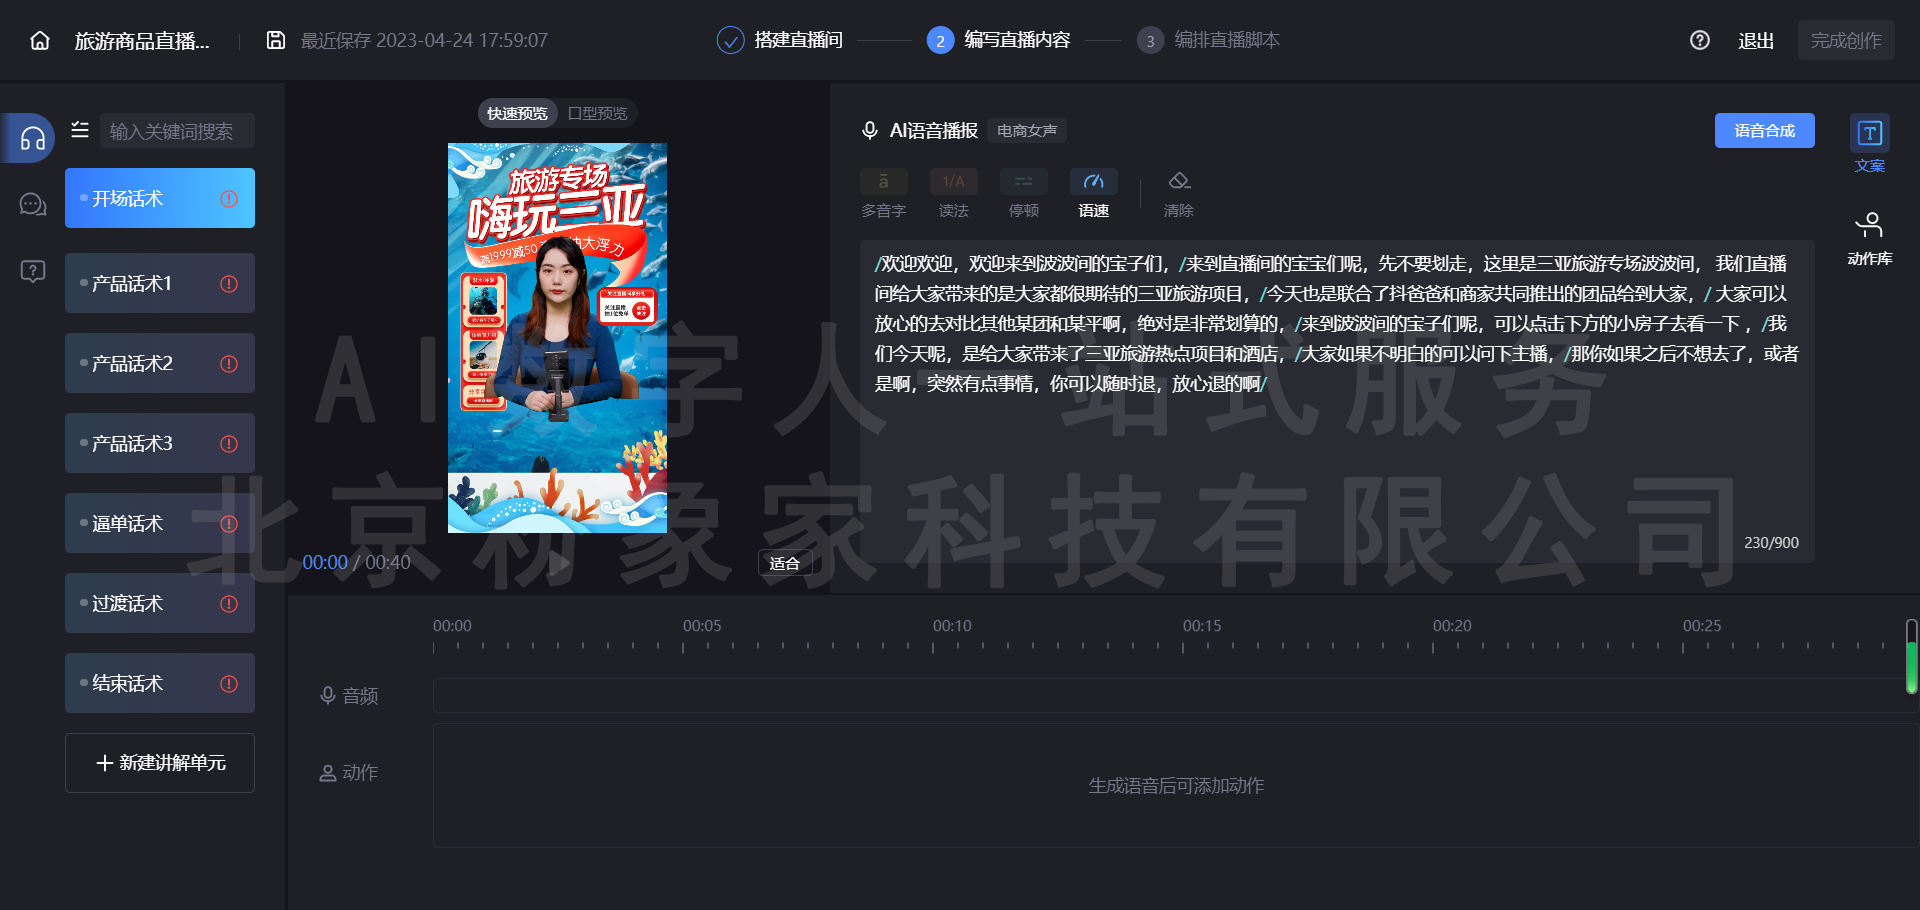Save the project with the save icon

tap(275, 40)
